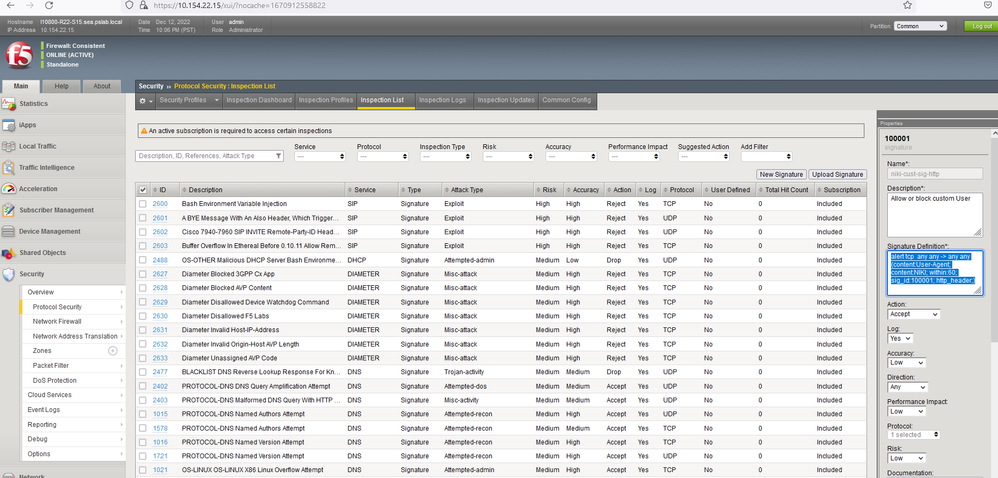
Task: Click the gear settings icon in tab bar
Action: [144, 100]
